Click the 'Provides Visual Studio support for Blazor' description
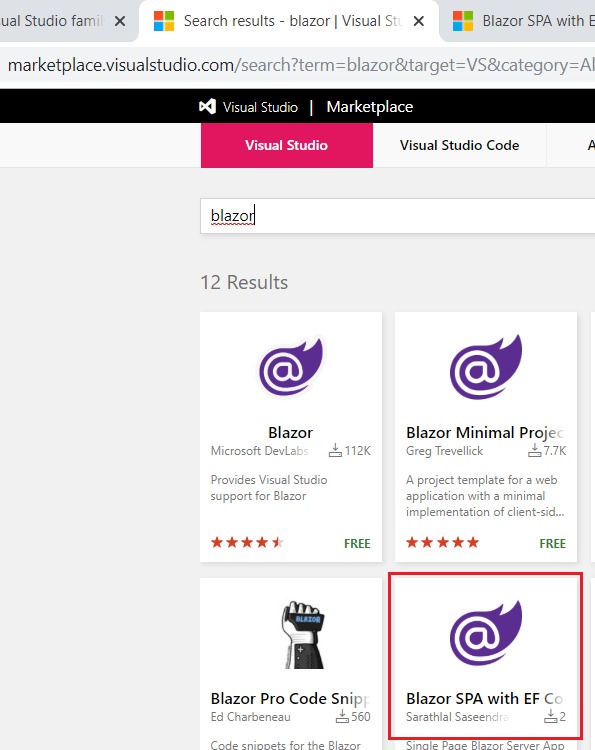The height and width of the screenshot is (750, 595). [x=269, y=488]
